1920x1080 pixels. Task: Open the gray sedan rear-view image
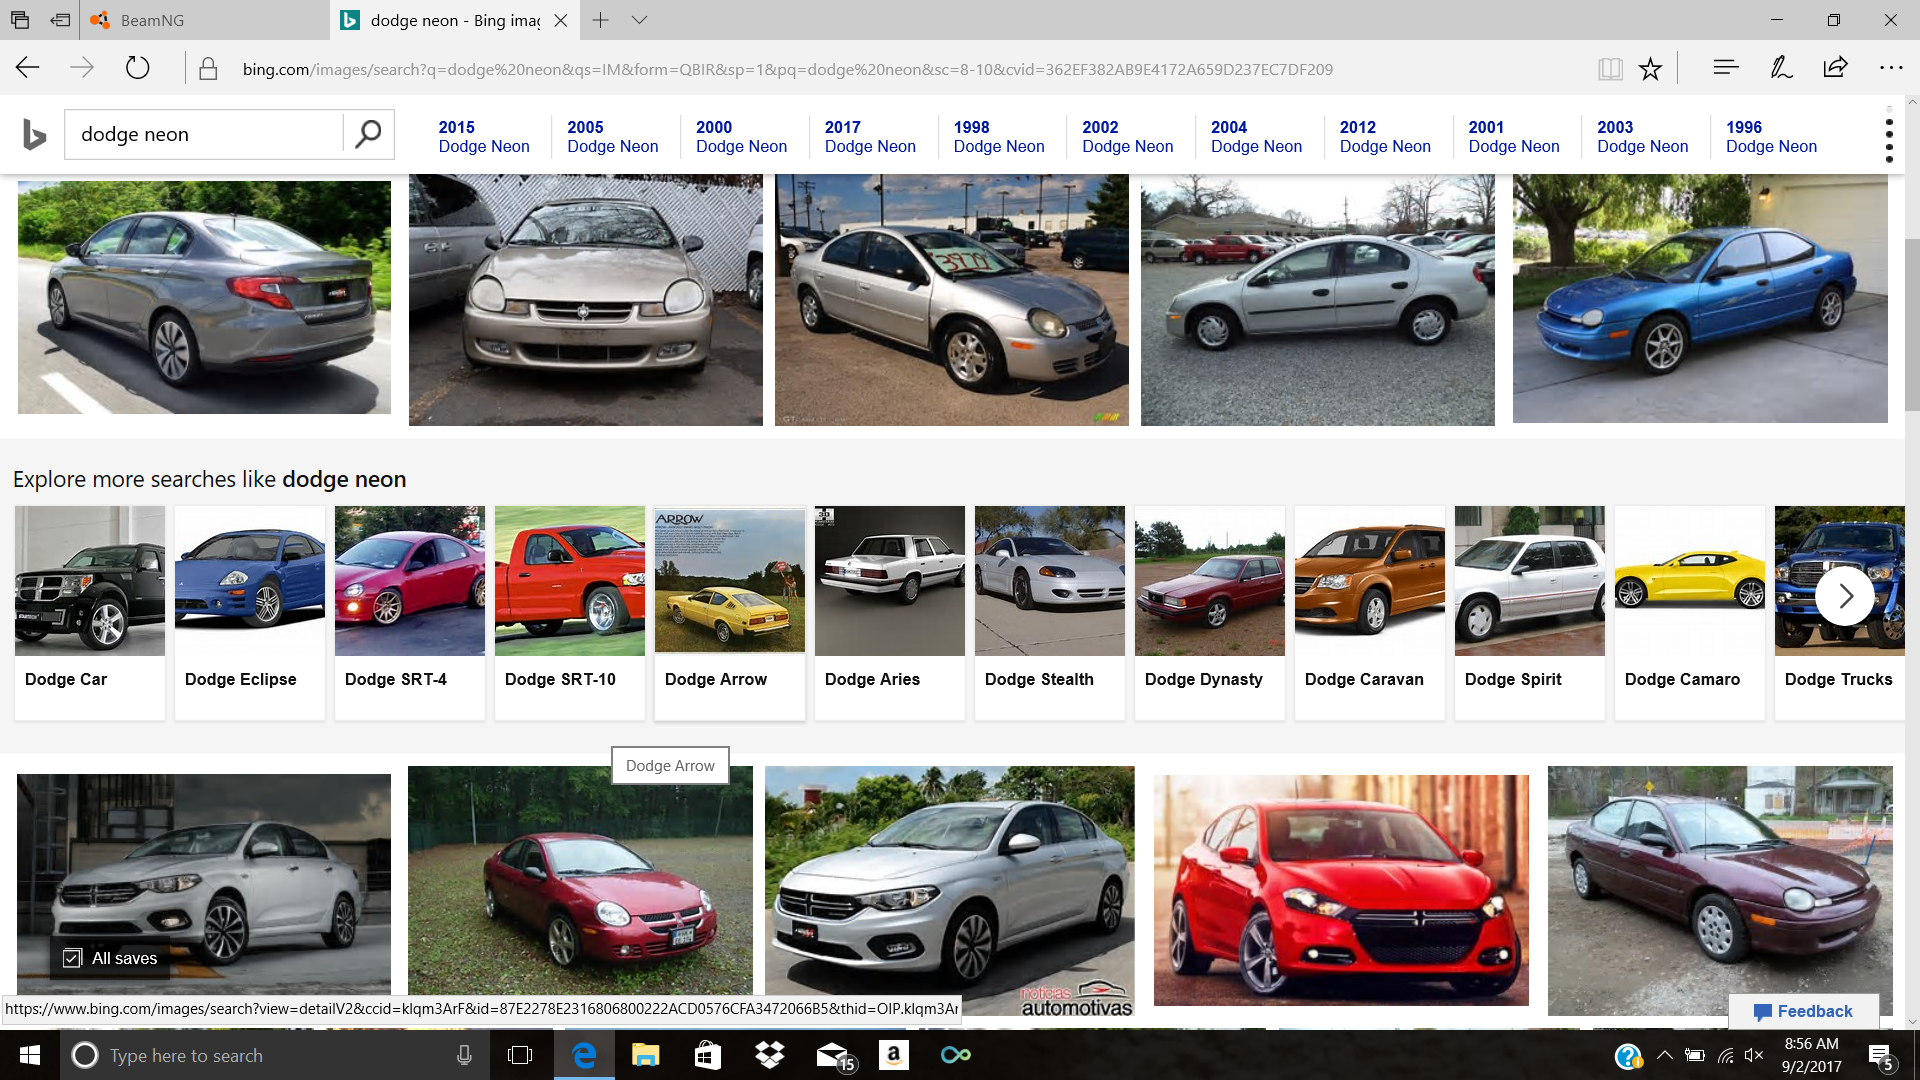pyautogui.click(x=204, y=297)
